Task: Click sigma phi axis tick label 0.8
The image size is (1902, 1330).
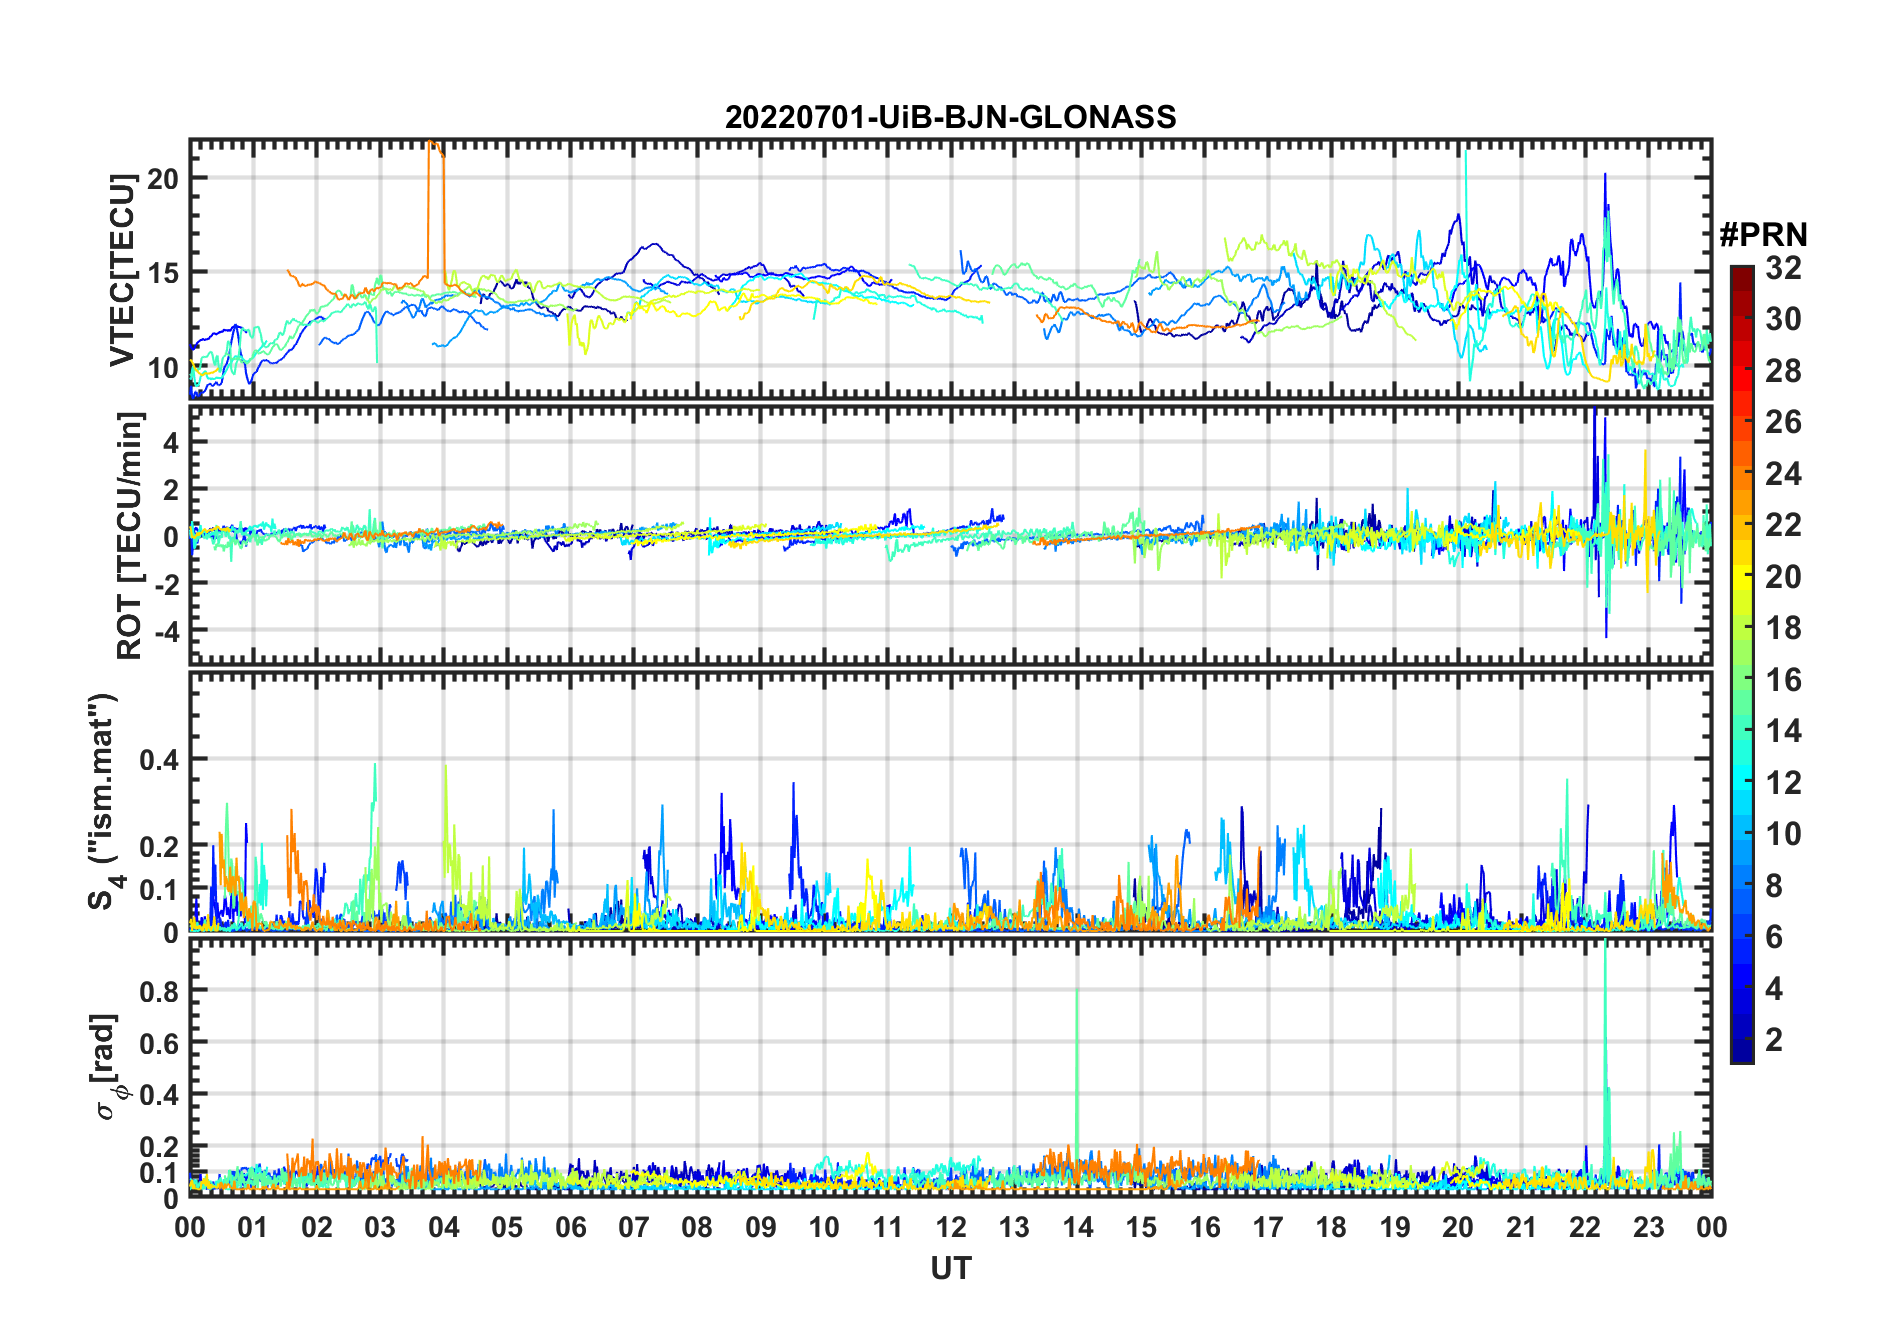Action: click(159, 991)
